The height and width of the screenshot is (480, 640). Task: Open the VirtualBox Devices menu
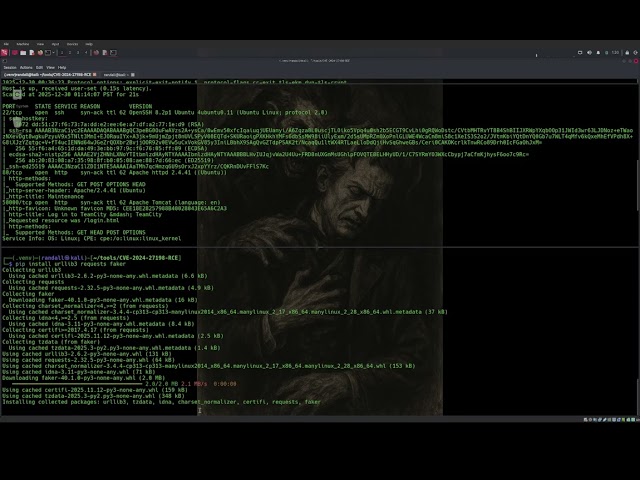click(72, 44)
